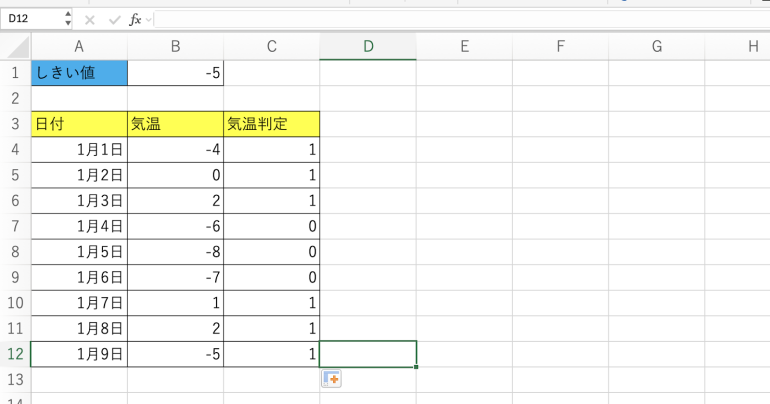Click temperature -7 in row 9
The width and height of the screenshot is (770, 404).
pyautogui.click(x=175, y=277)
